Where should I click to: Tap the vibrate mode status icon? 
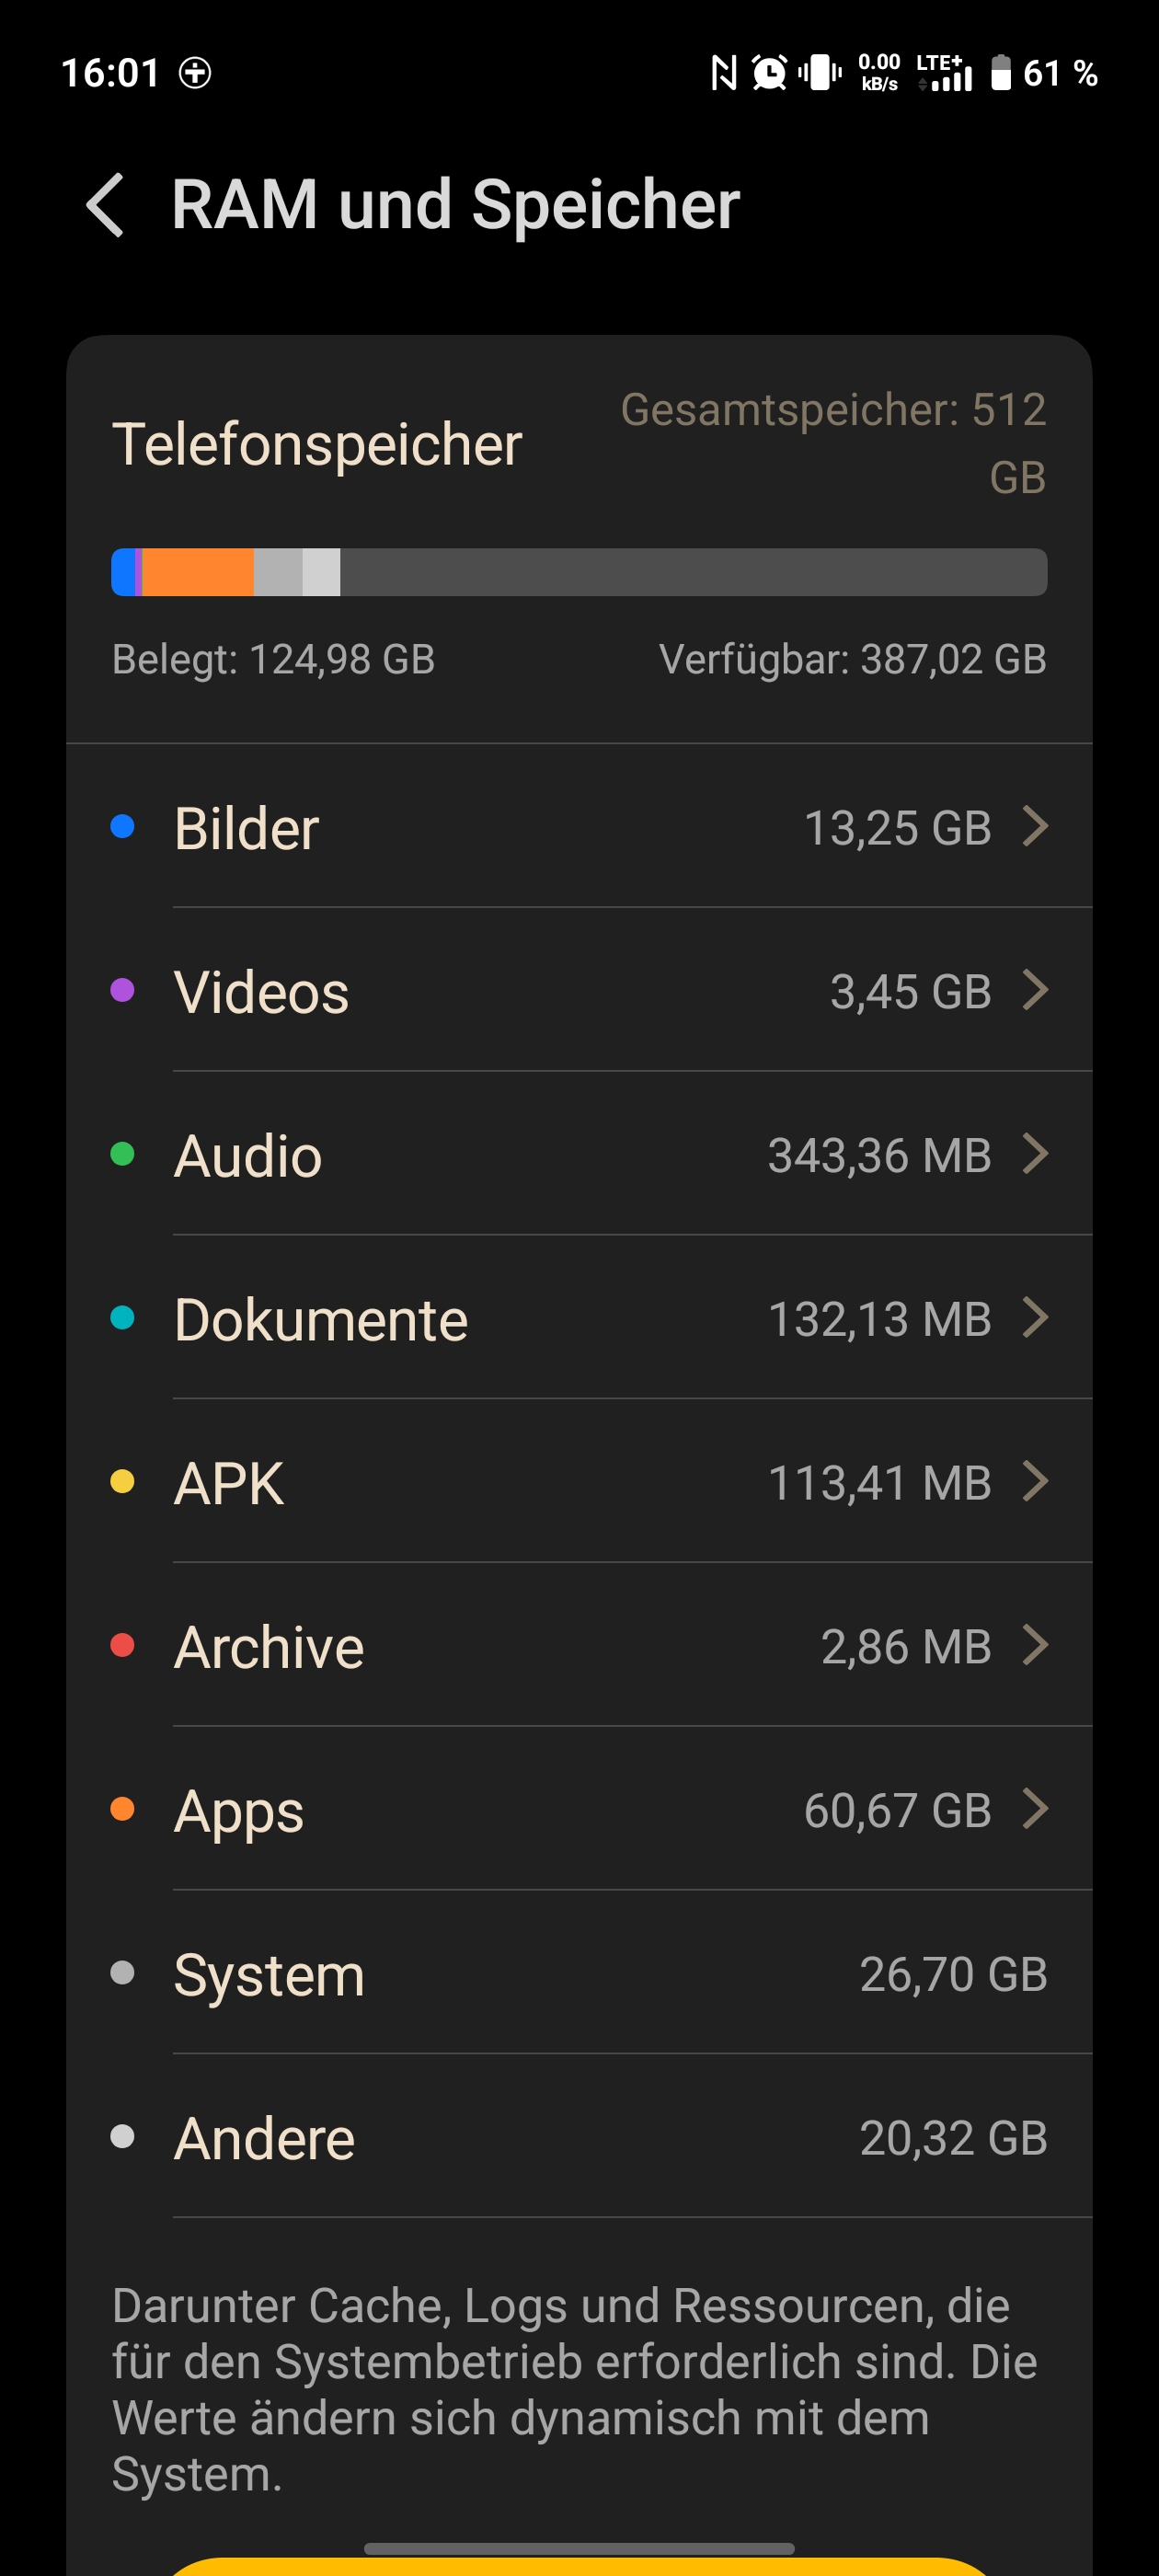click(820, 73)
